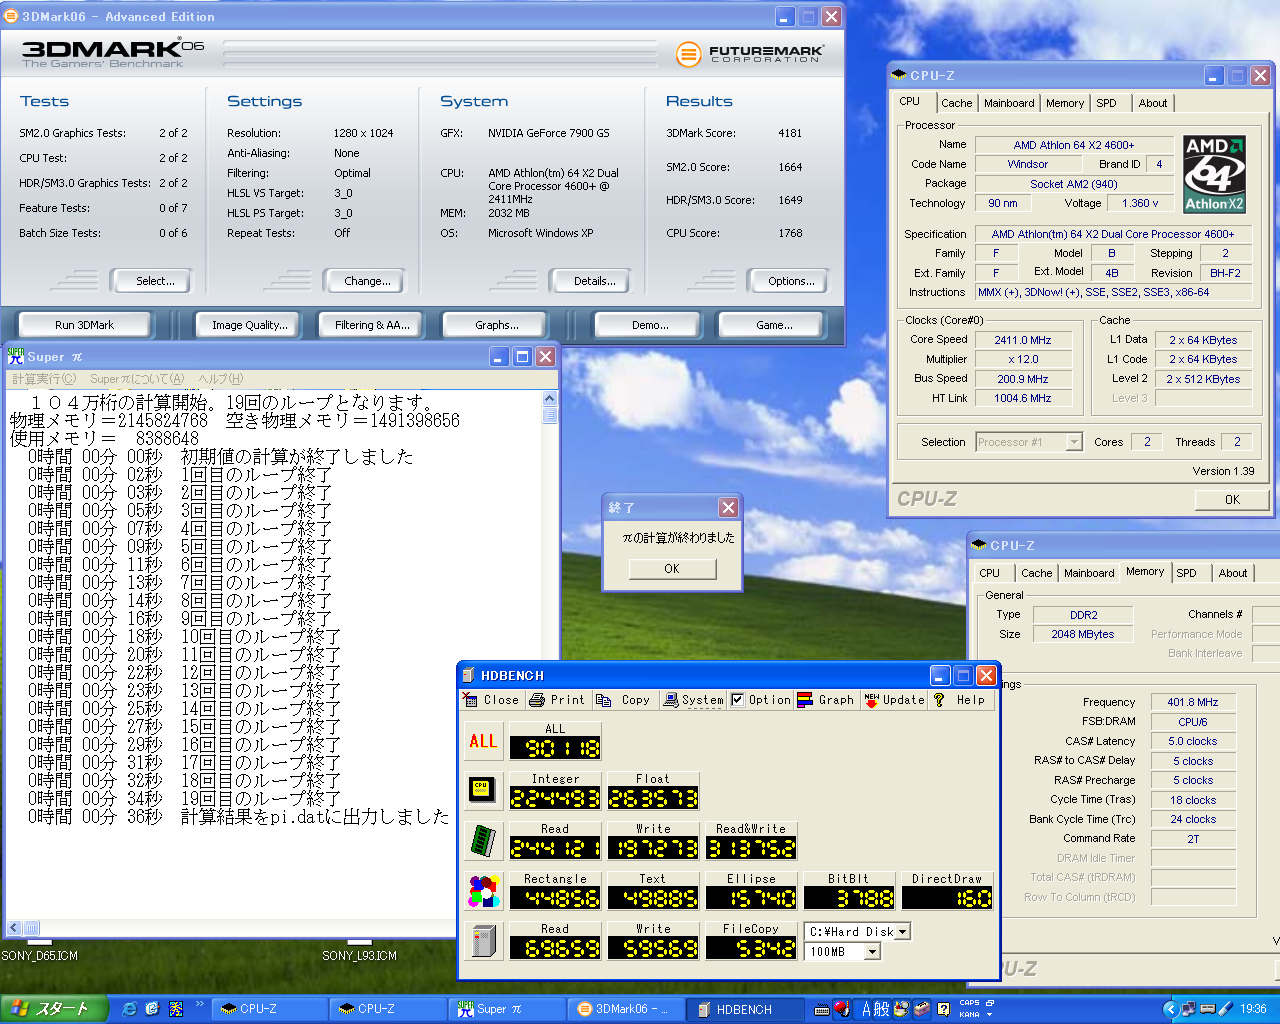The width and height of the screenshot is (1280, 1024).
Task: Click the HDBENCH colorful video benchmark icon
Action: click(x=484, y=891)
